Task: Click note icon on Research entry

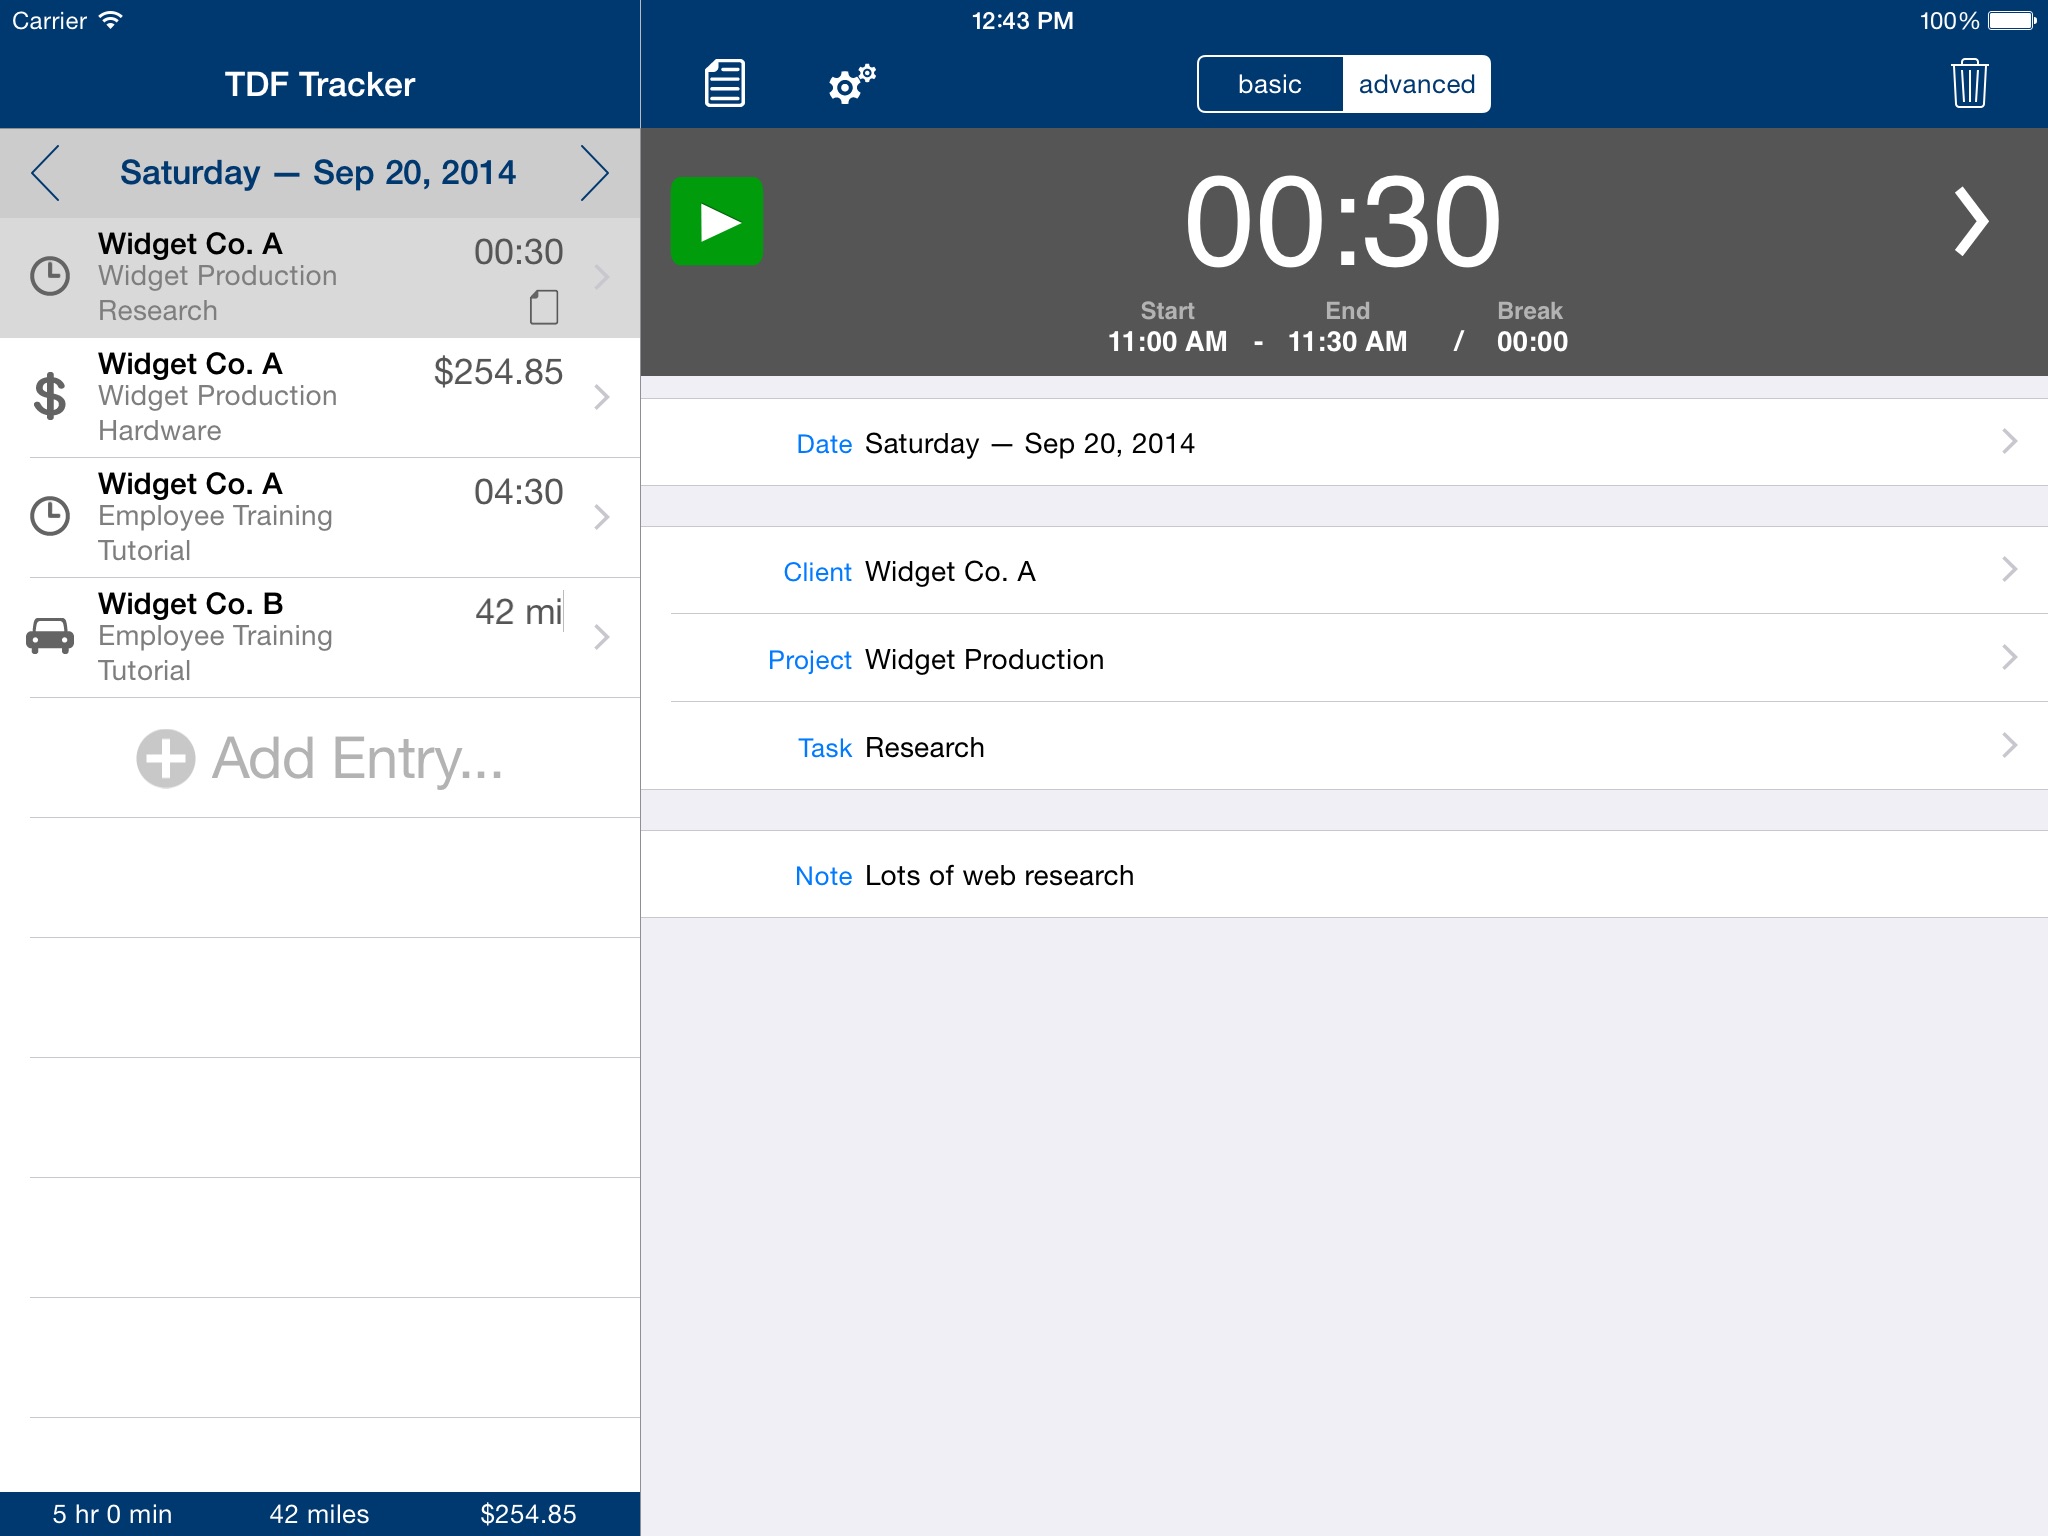Action: click(544, 307)
